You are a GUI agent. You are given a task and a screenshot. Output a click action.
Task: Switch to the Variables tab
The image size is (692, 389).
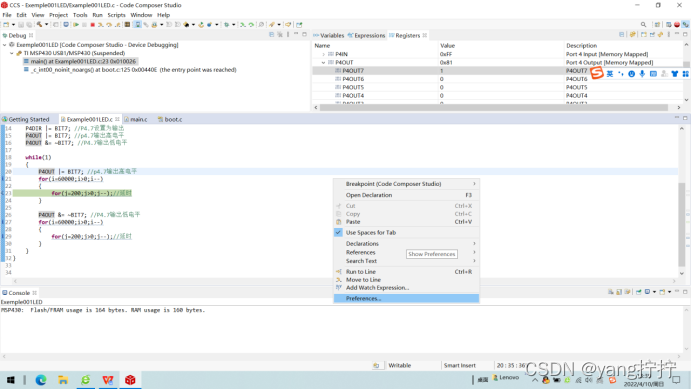coord(329,35)
